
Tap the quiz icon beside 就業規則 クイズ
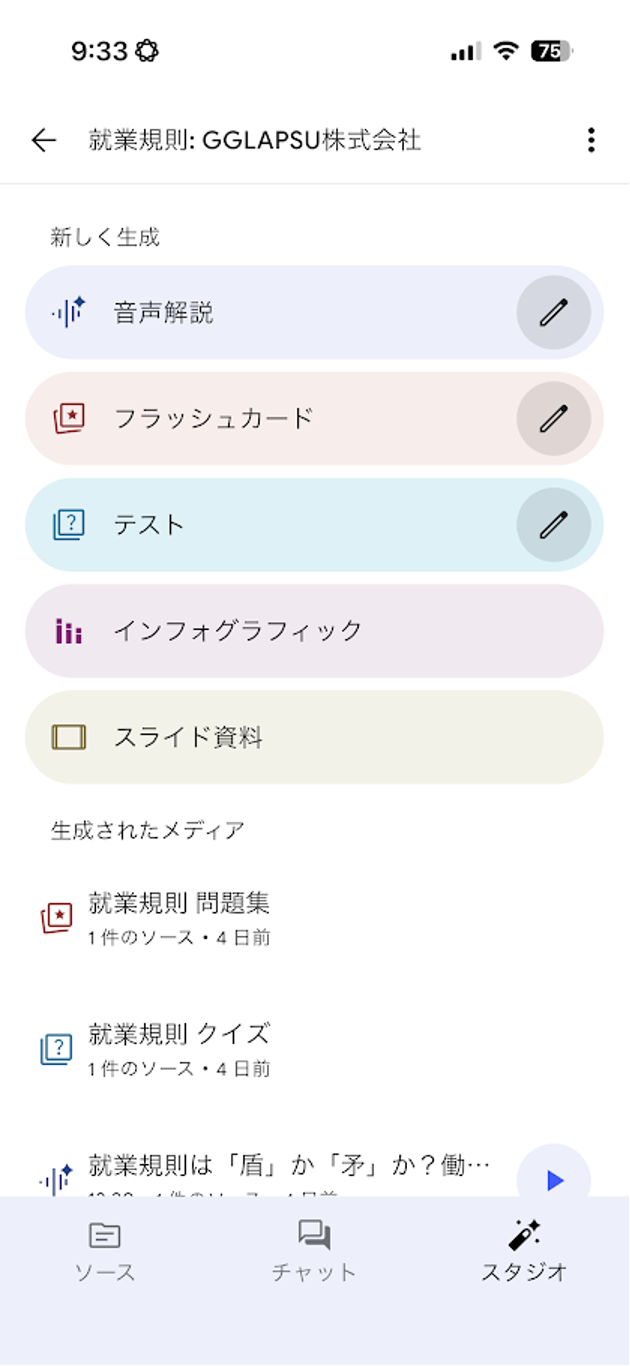57,1048
